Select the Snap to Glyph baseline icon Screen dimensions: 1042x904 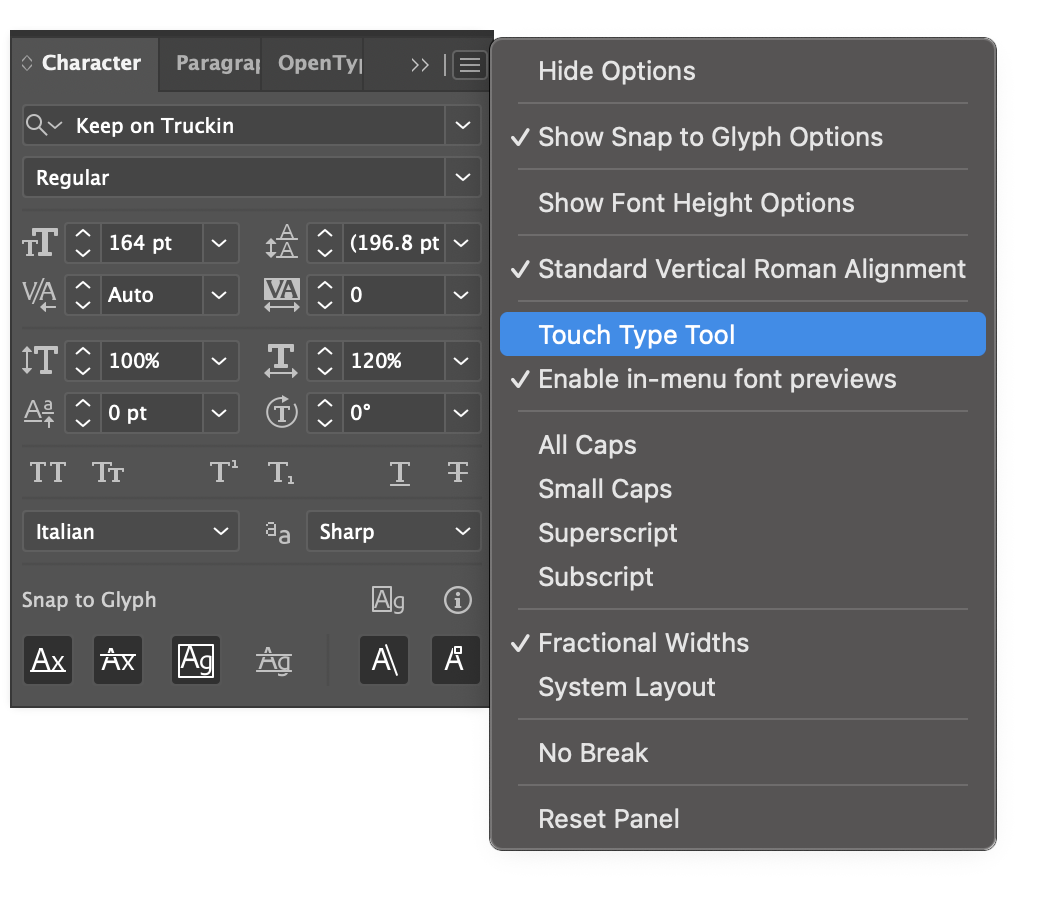point(47,660)
